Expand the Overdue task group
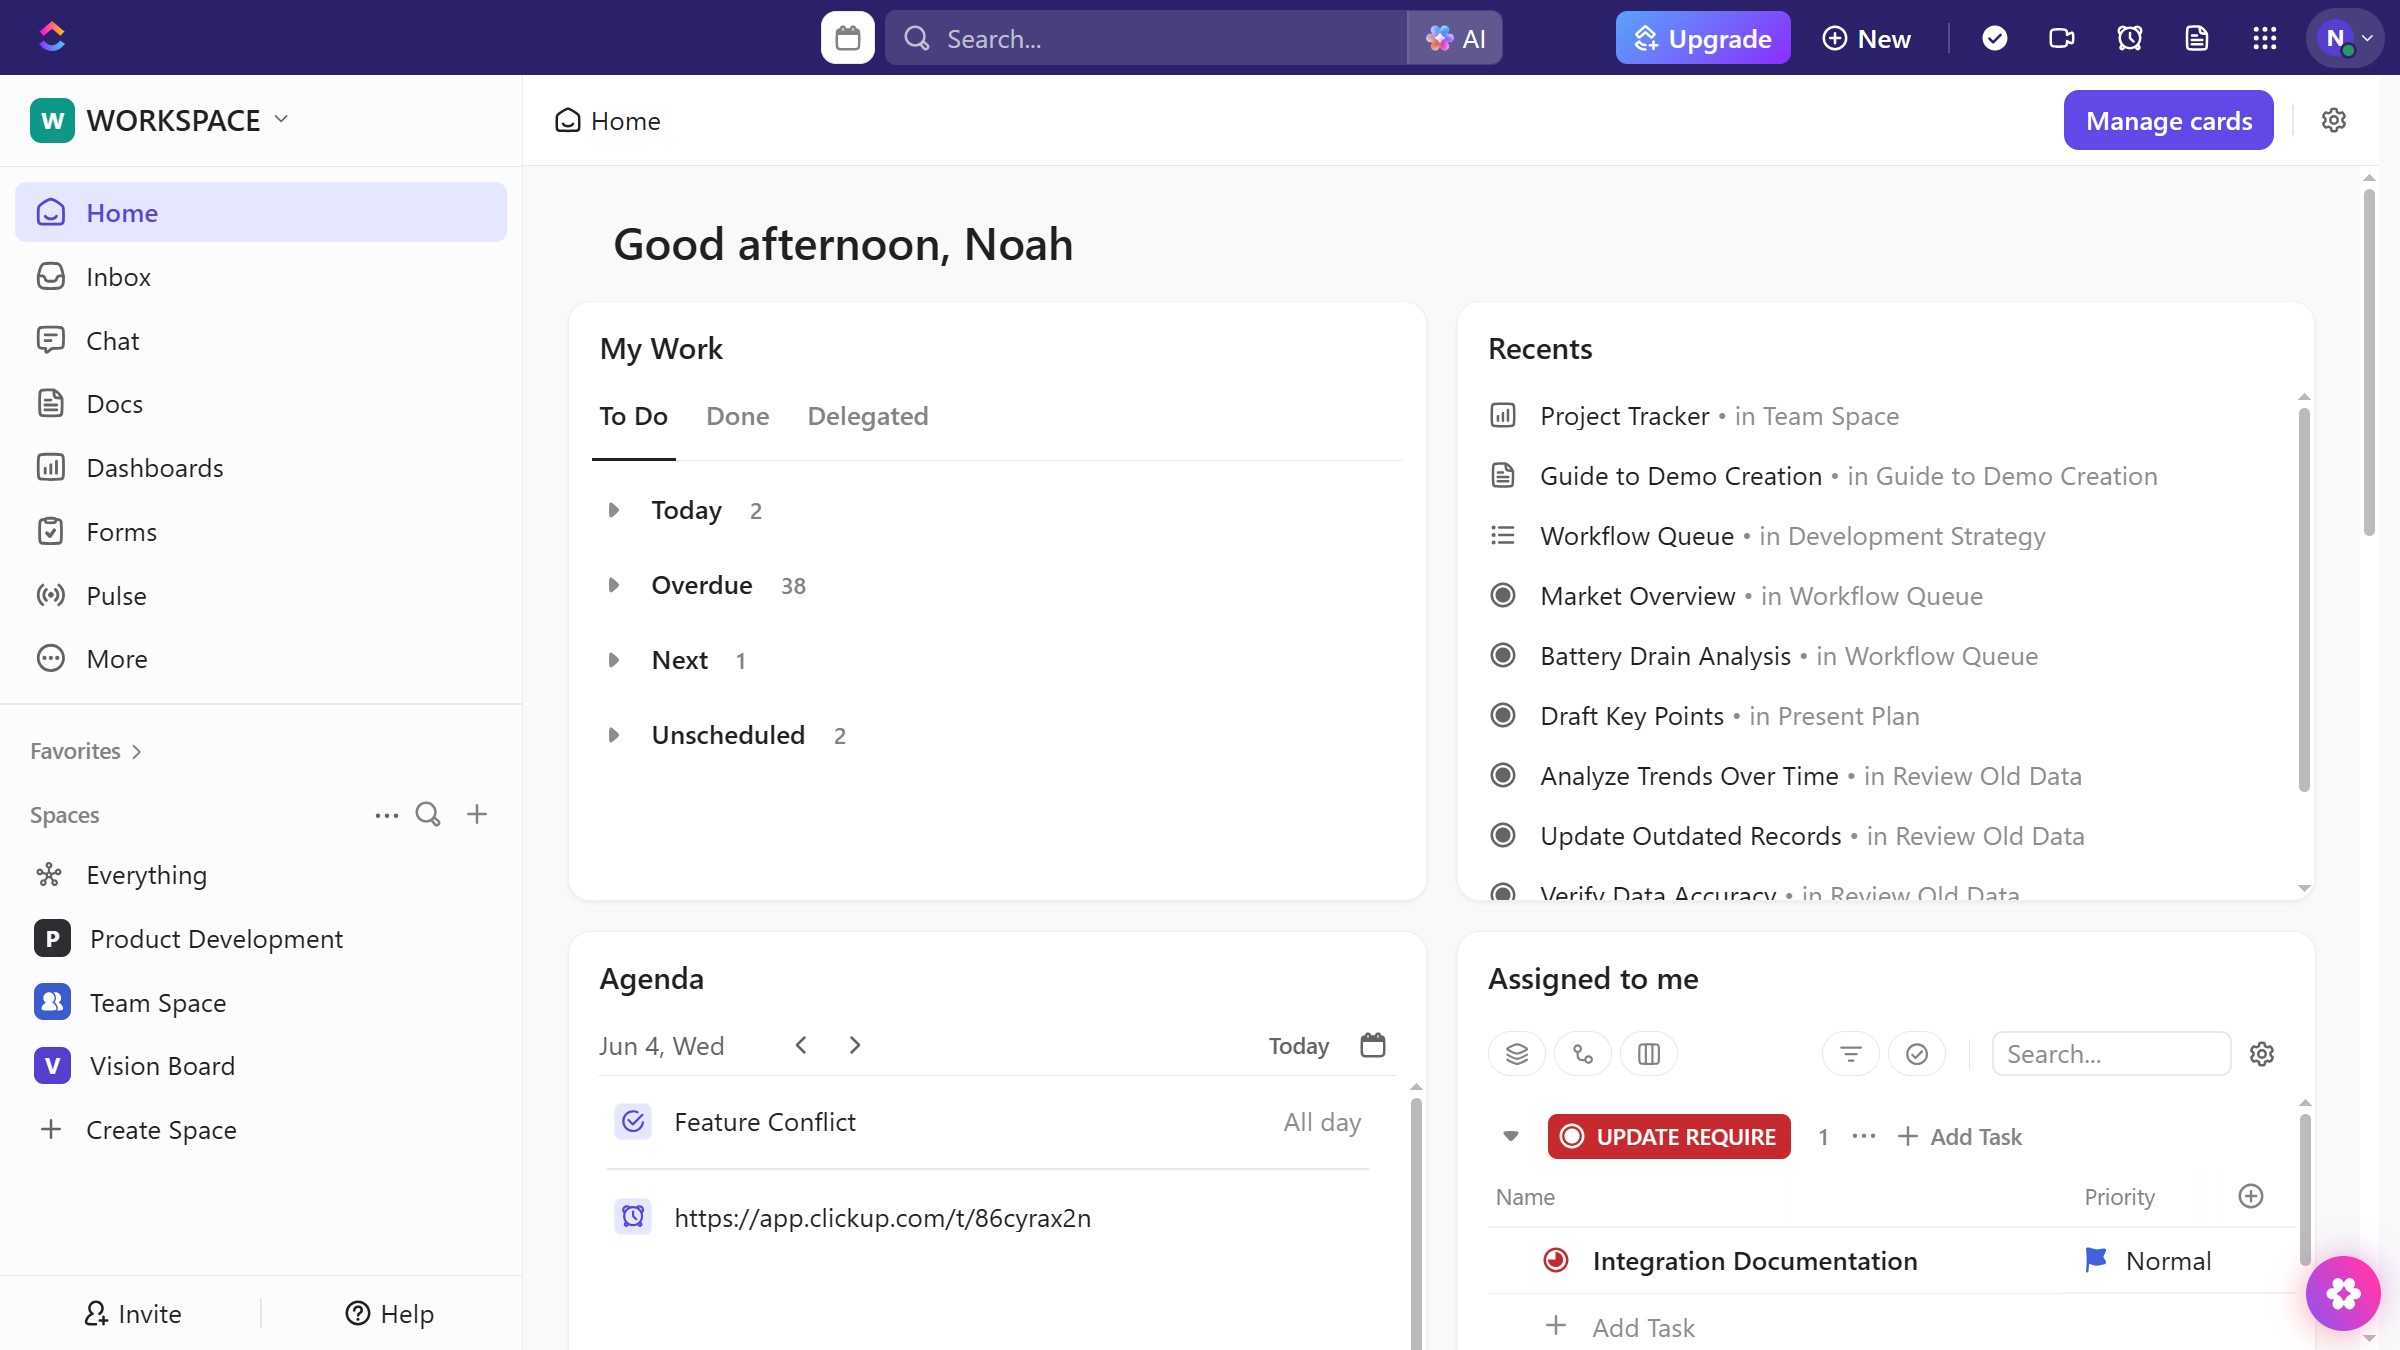The width and height of the screenshot is (2400, 1350). tap(614, 585)
